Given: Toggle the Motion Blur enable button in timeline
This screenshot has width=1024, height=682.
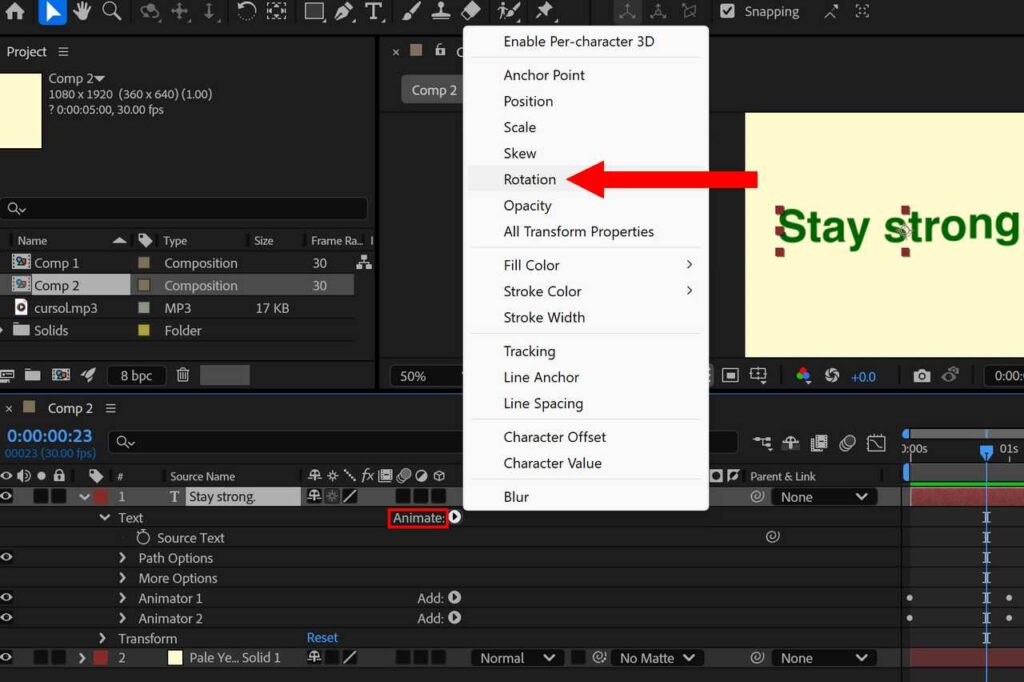Looking at the screenshot, I should [847, 444].
